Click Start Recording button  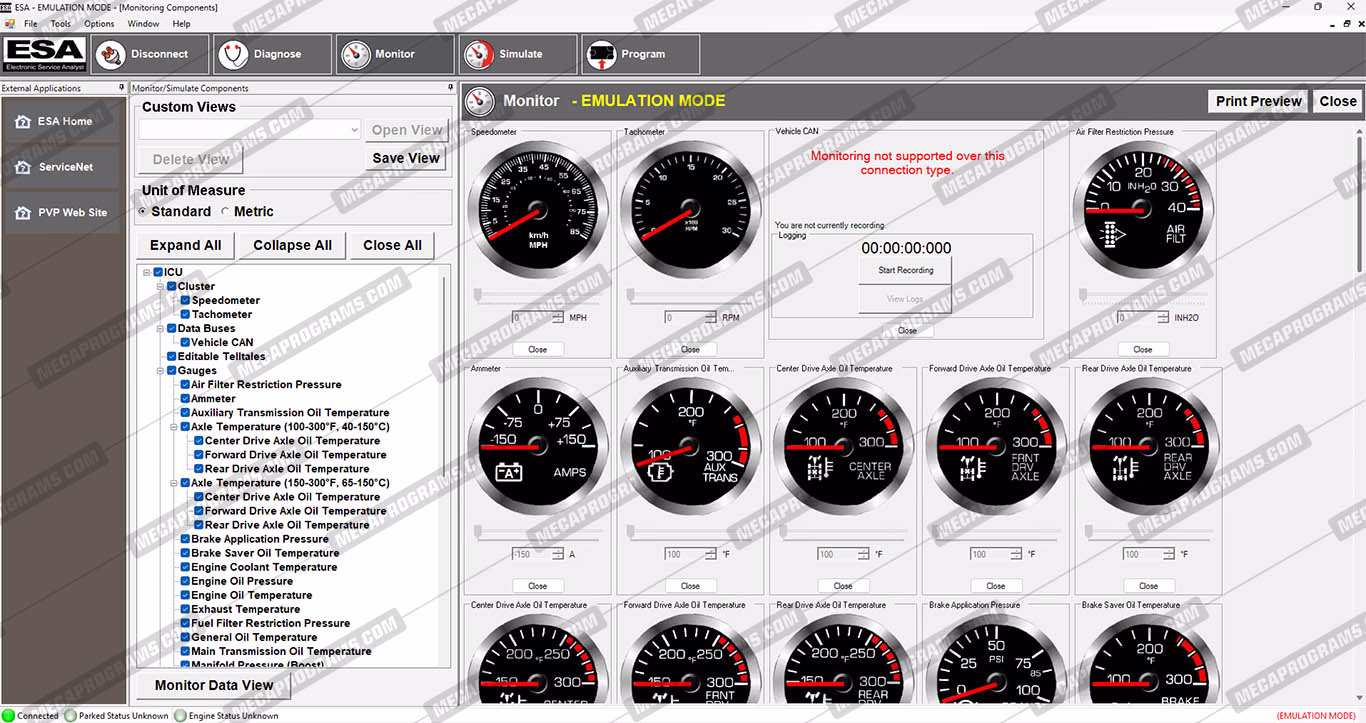(906, 270)
